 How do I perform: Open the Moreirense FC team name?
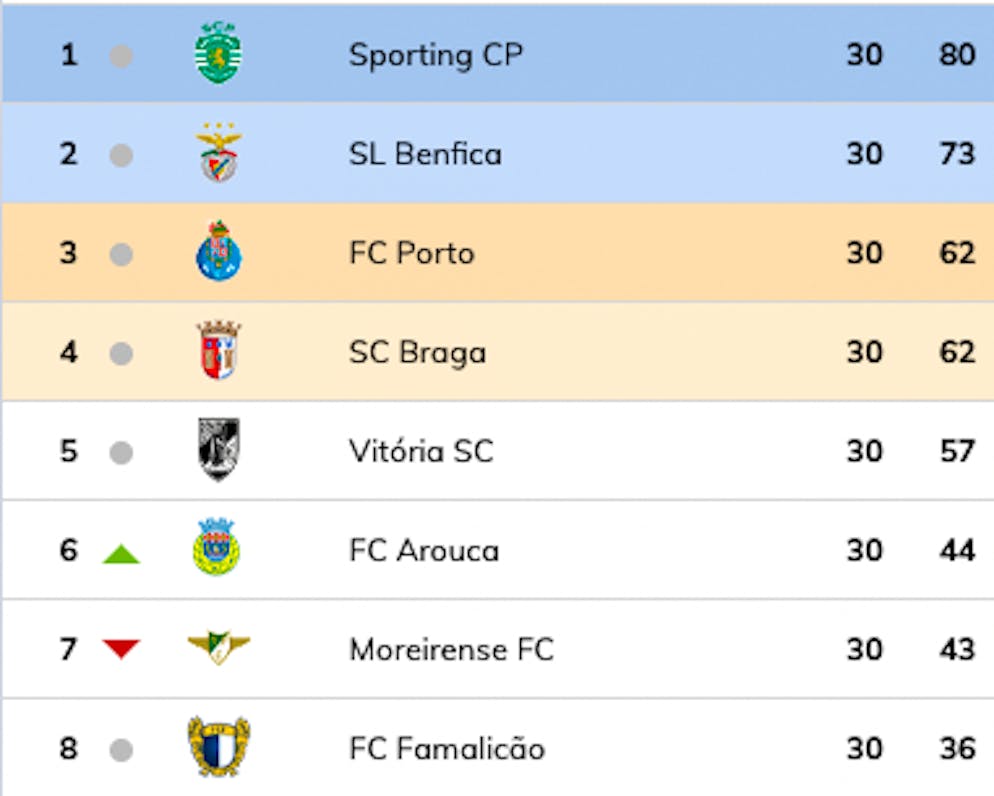click(x=451, y=650)
